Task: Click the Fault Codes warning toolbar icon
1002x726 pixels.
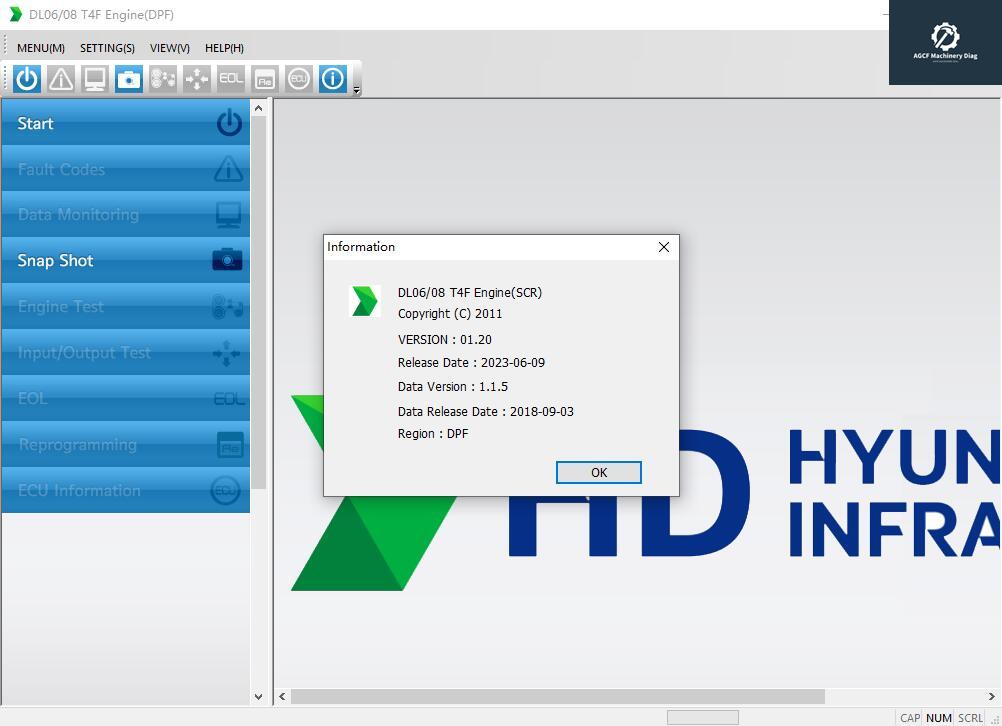Action: pyautogui.click(x=61, y=79)
